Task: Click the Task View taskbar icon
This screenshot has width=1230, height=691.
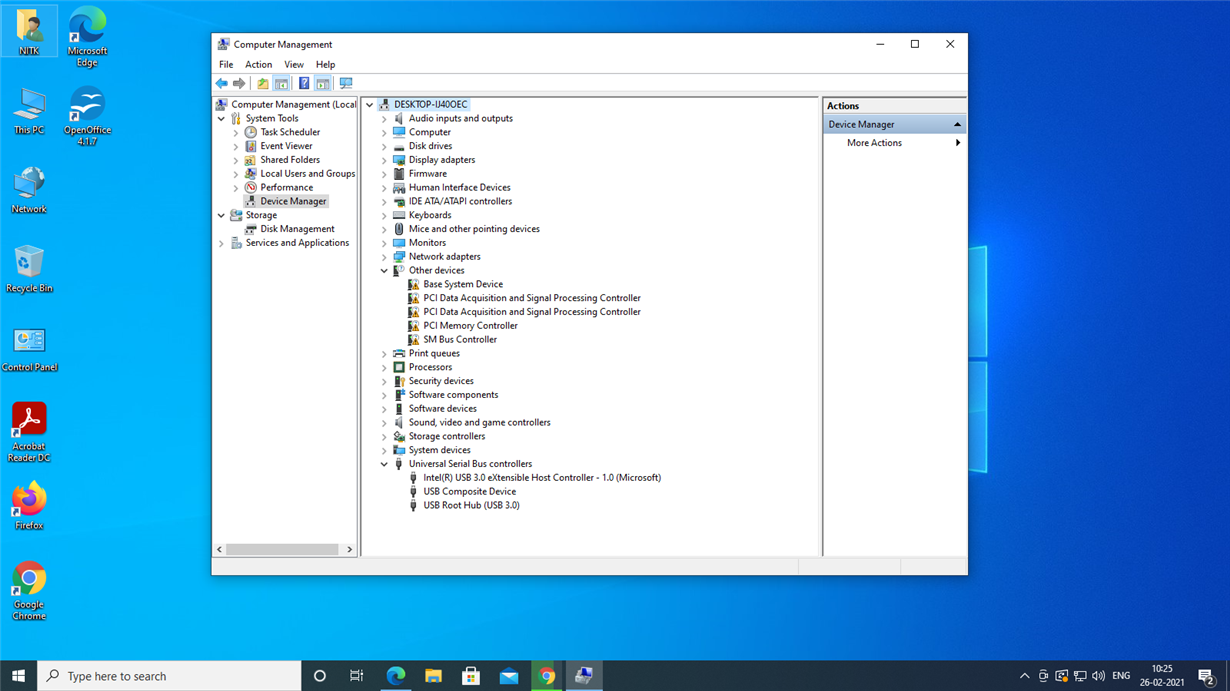Action: click(x=357, y=676)
